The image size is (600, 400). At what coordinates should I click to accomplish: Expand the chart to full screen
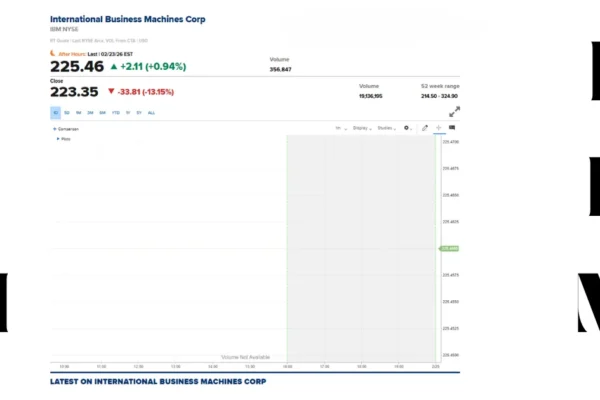(454, 111)
